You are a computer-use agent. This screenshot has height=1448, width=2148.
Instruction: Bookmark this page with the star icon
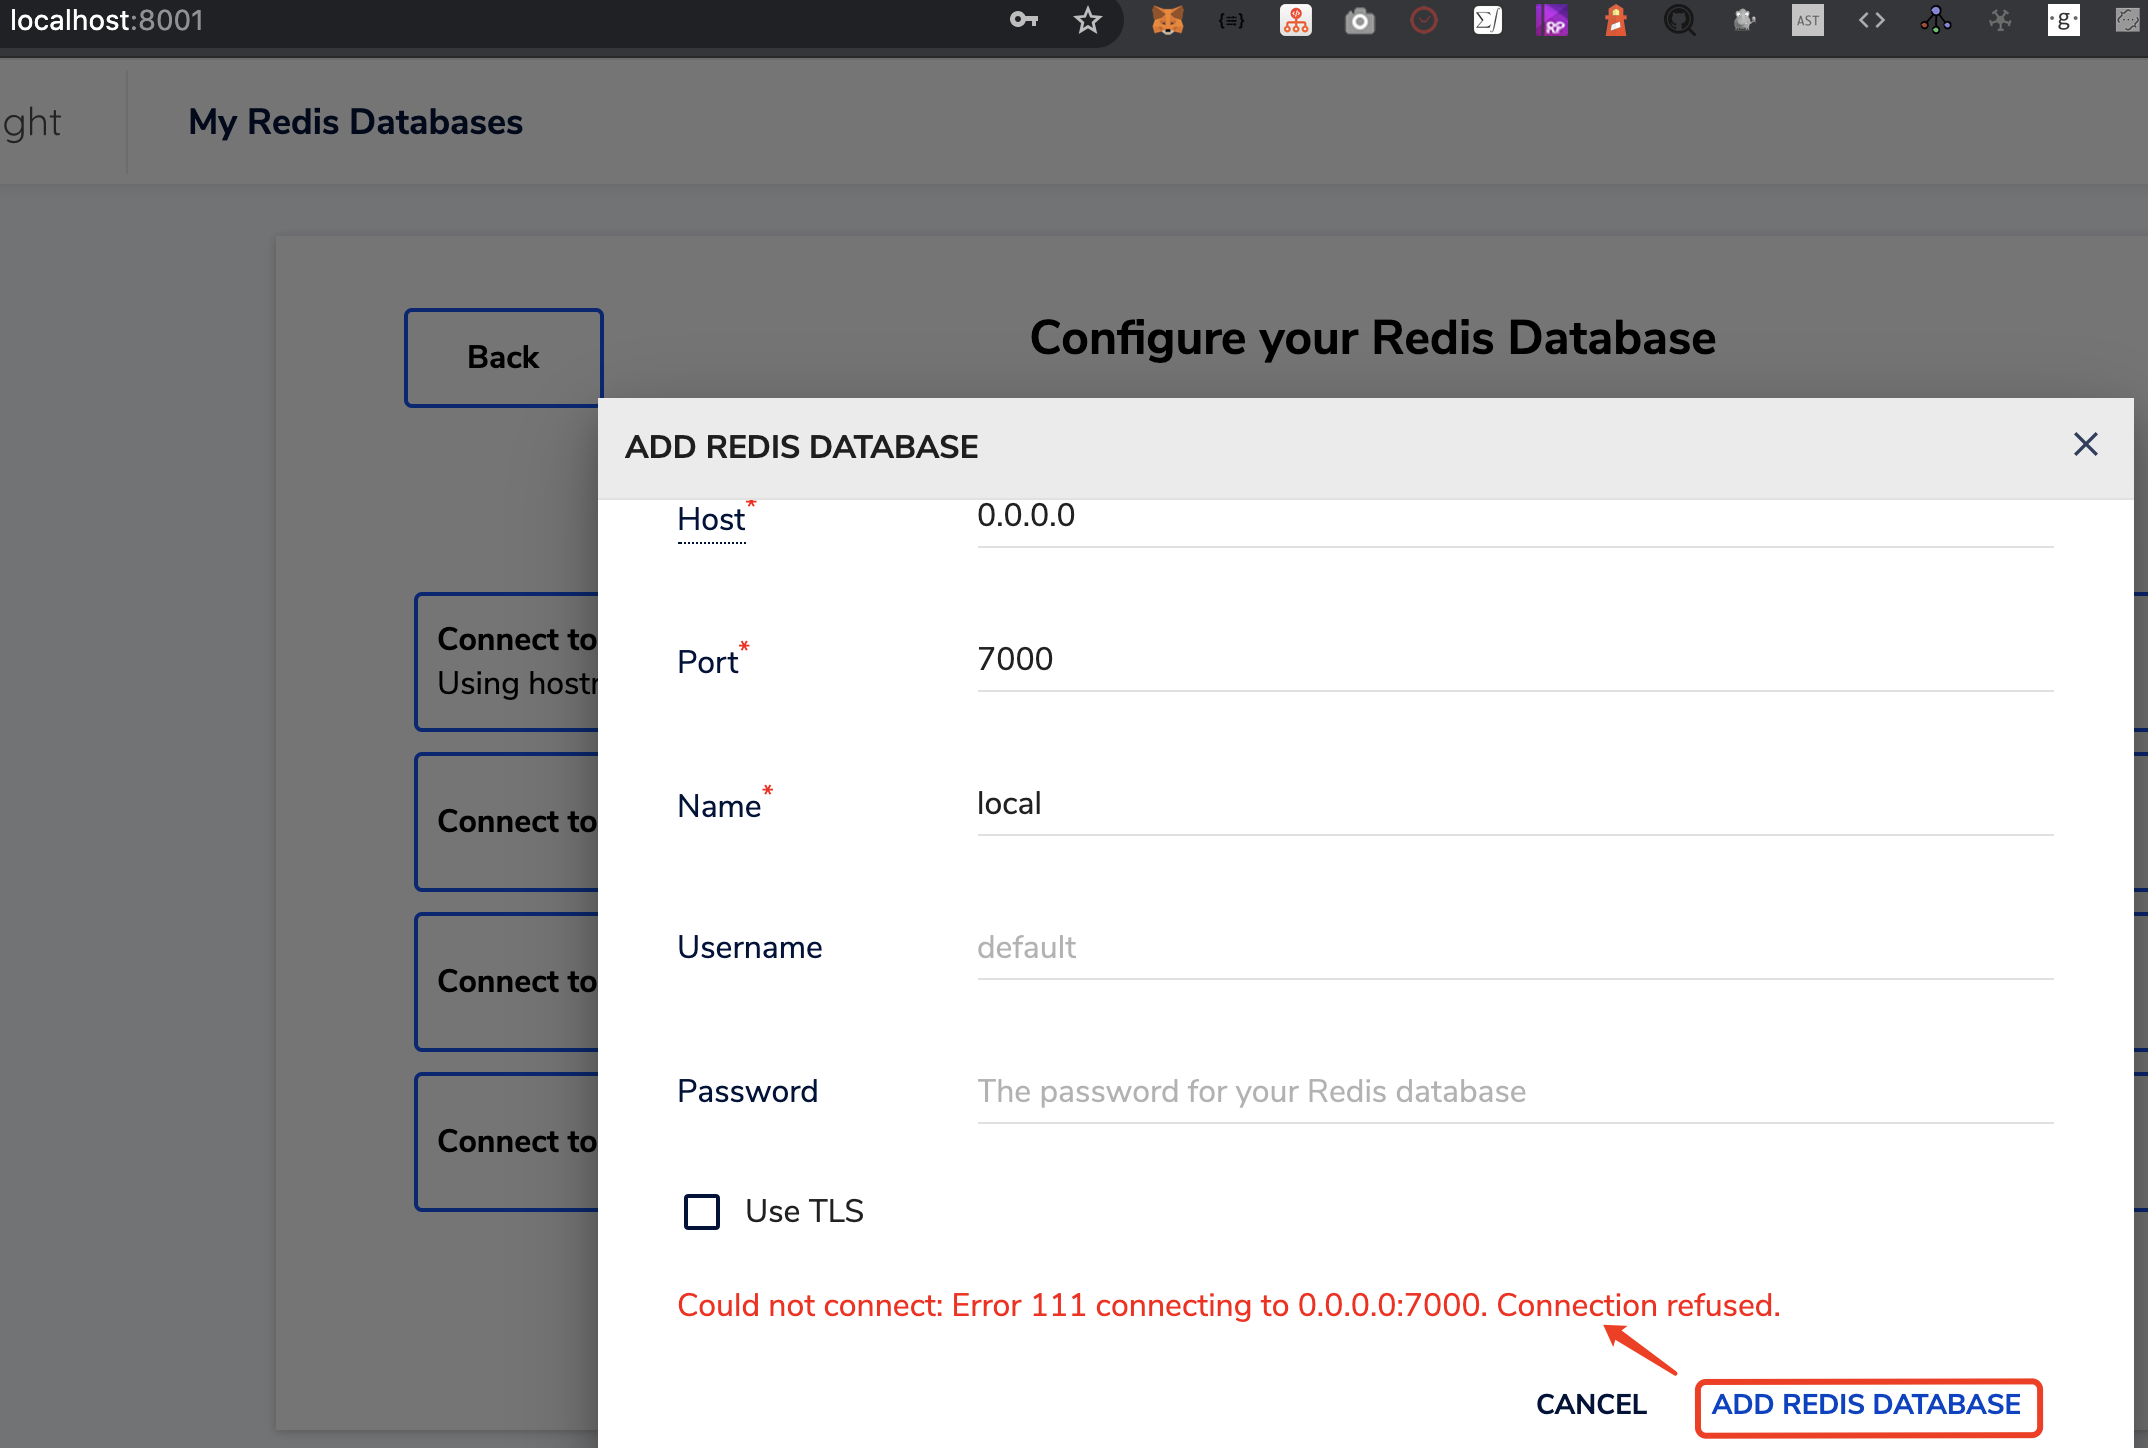[x=1088, y=21]
